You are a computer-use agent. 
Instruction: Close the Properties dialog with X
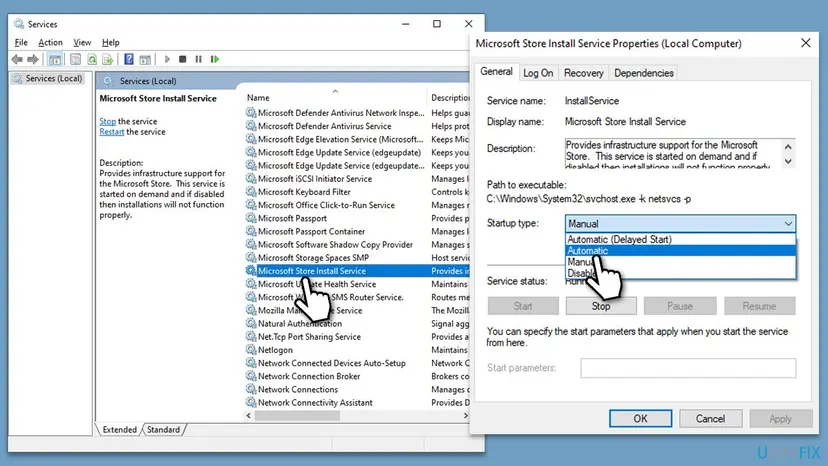(x=805, y=43)
